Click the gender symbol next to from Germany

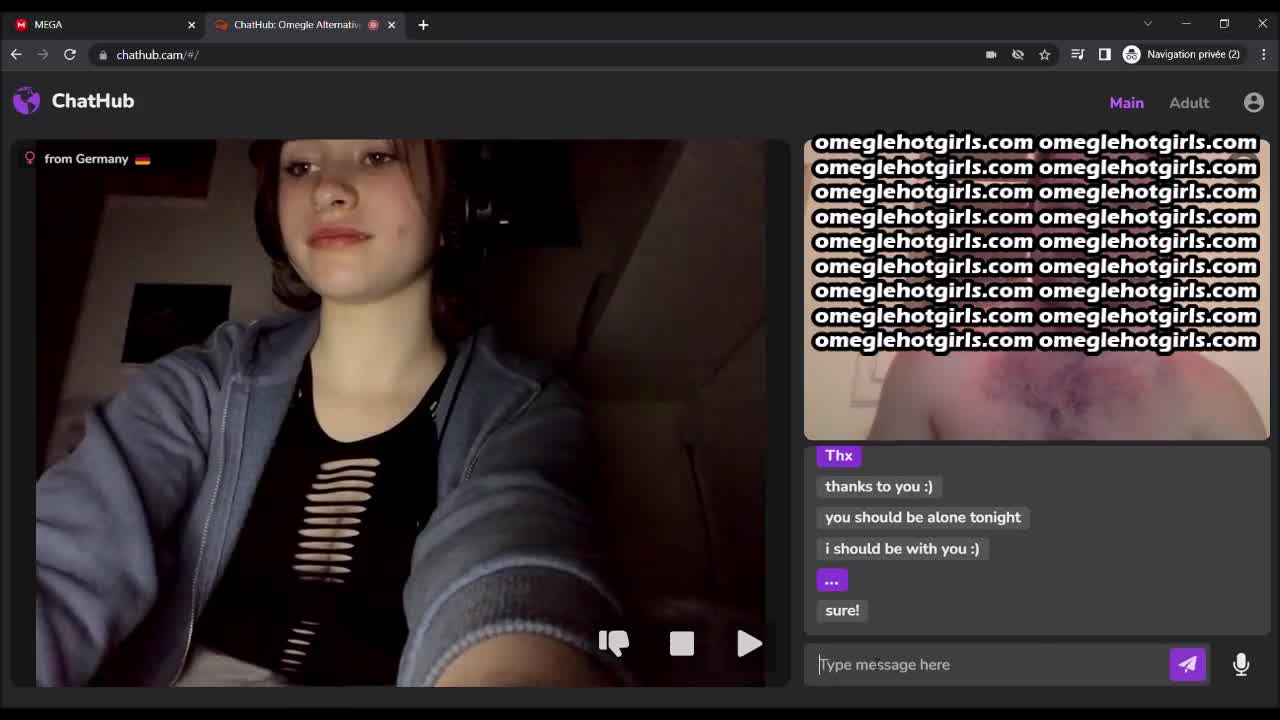coord(30,158)
